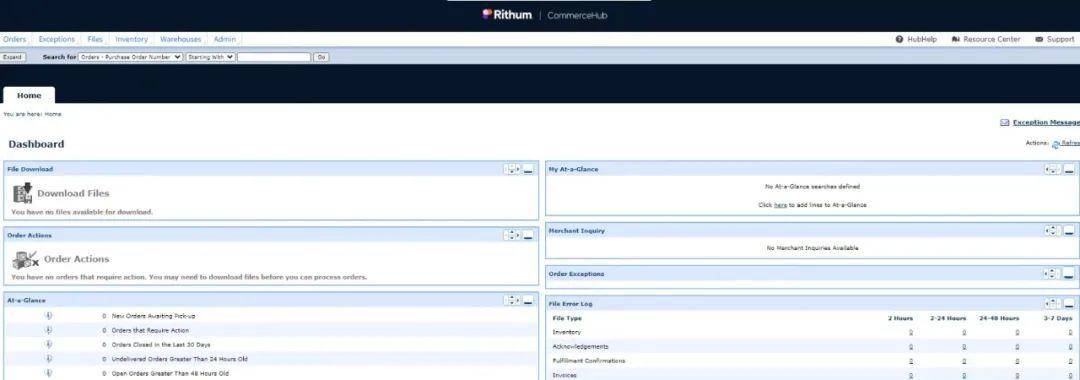Minimize the File Error Log panel
The height and width of the screenshot is (380, 1080).
click(1069, 304)
